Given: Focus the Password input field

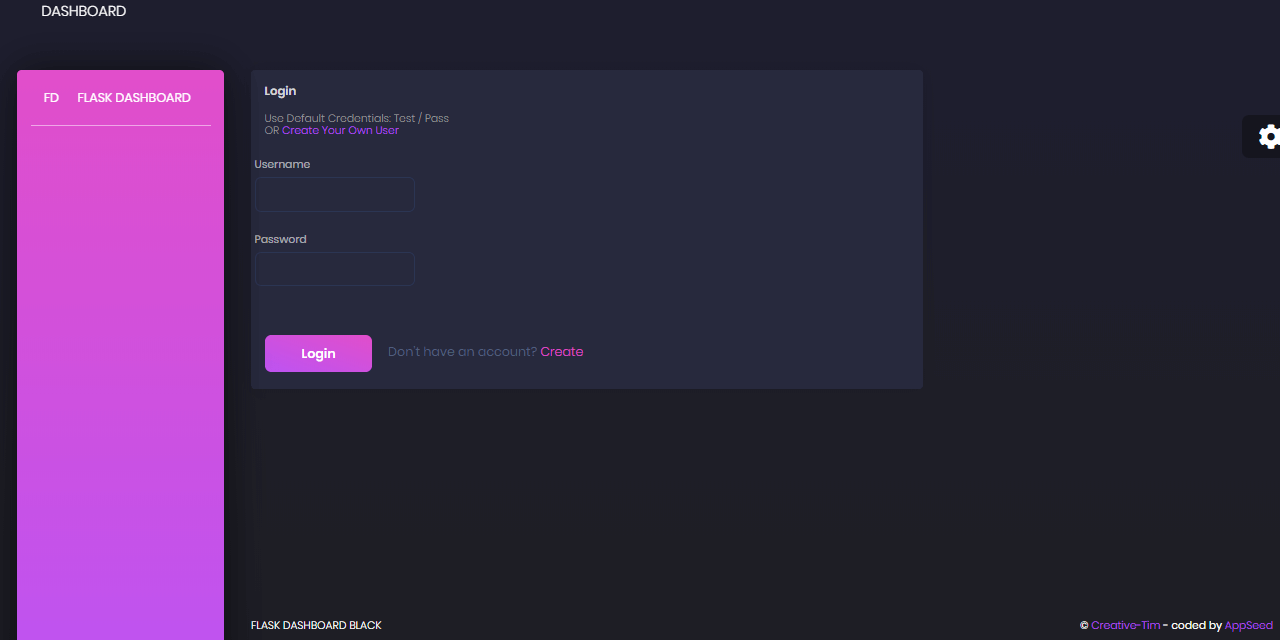Looking at the screenshot, I should tap(334, 270).
